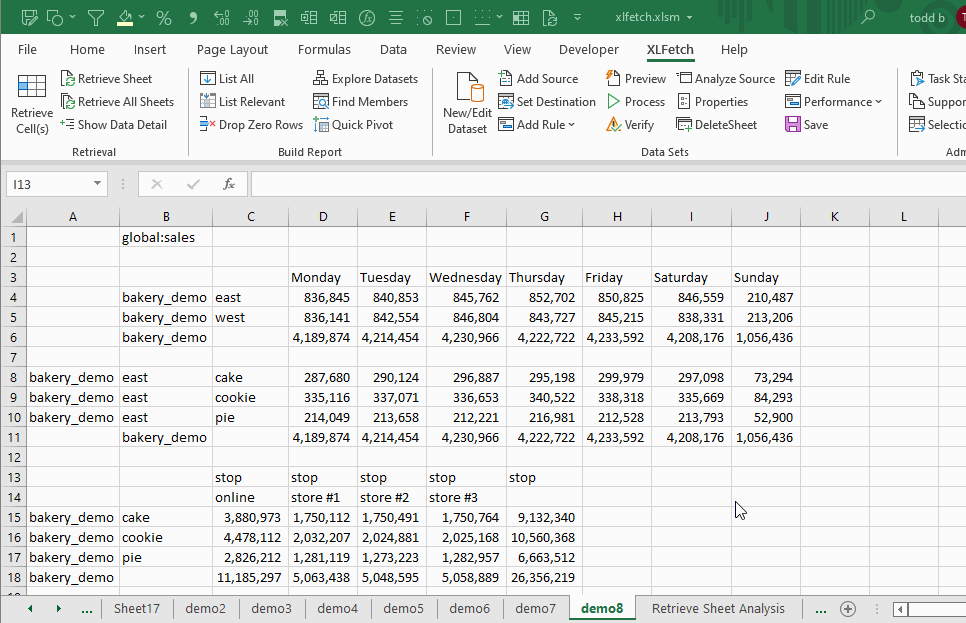Open New/Edit Dataset

tap(468, 104)
